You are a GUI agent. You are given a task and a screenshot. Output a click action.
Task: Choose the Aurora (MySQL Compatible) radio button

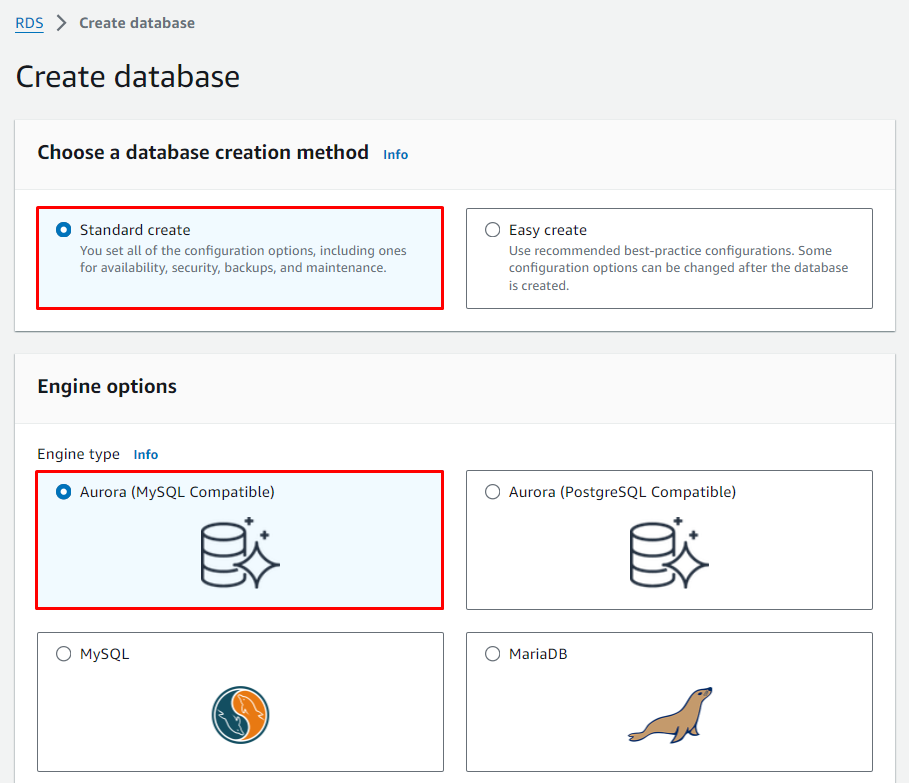(x=64, y=492)
